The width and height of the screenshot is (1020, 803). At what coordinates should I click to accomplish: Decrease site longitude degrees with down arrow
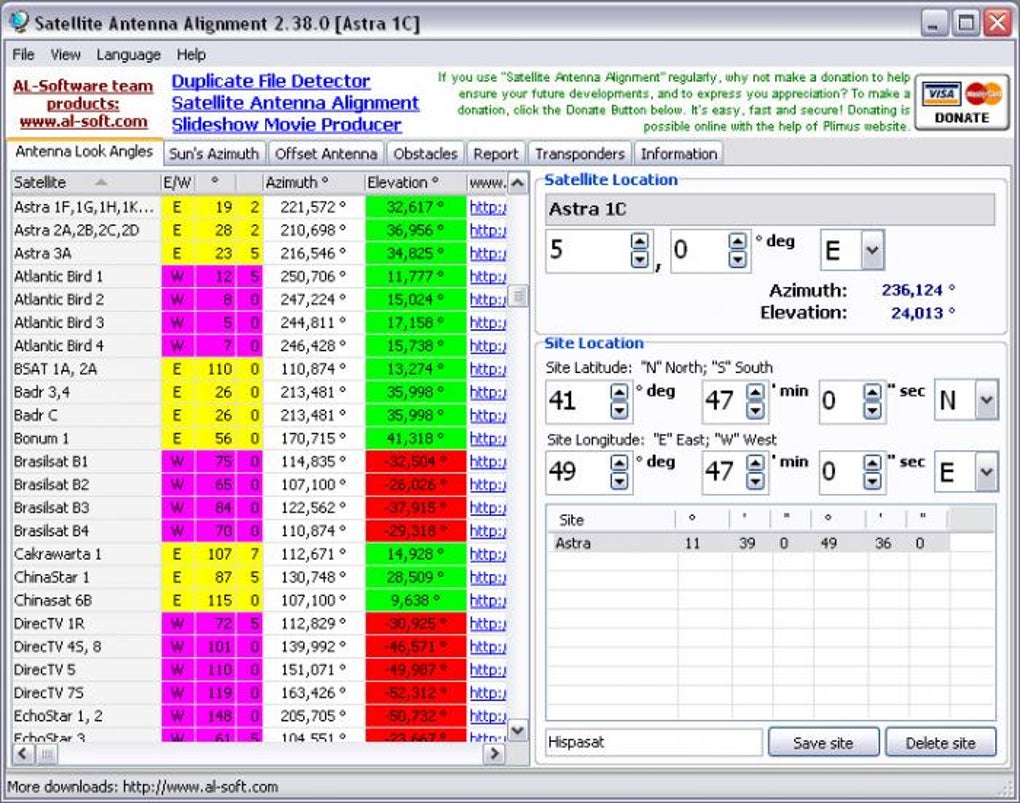click(x=619, y=481)
